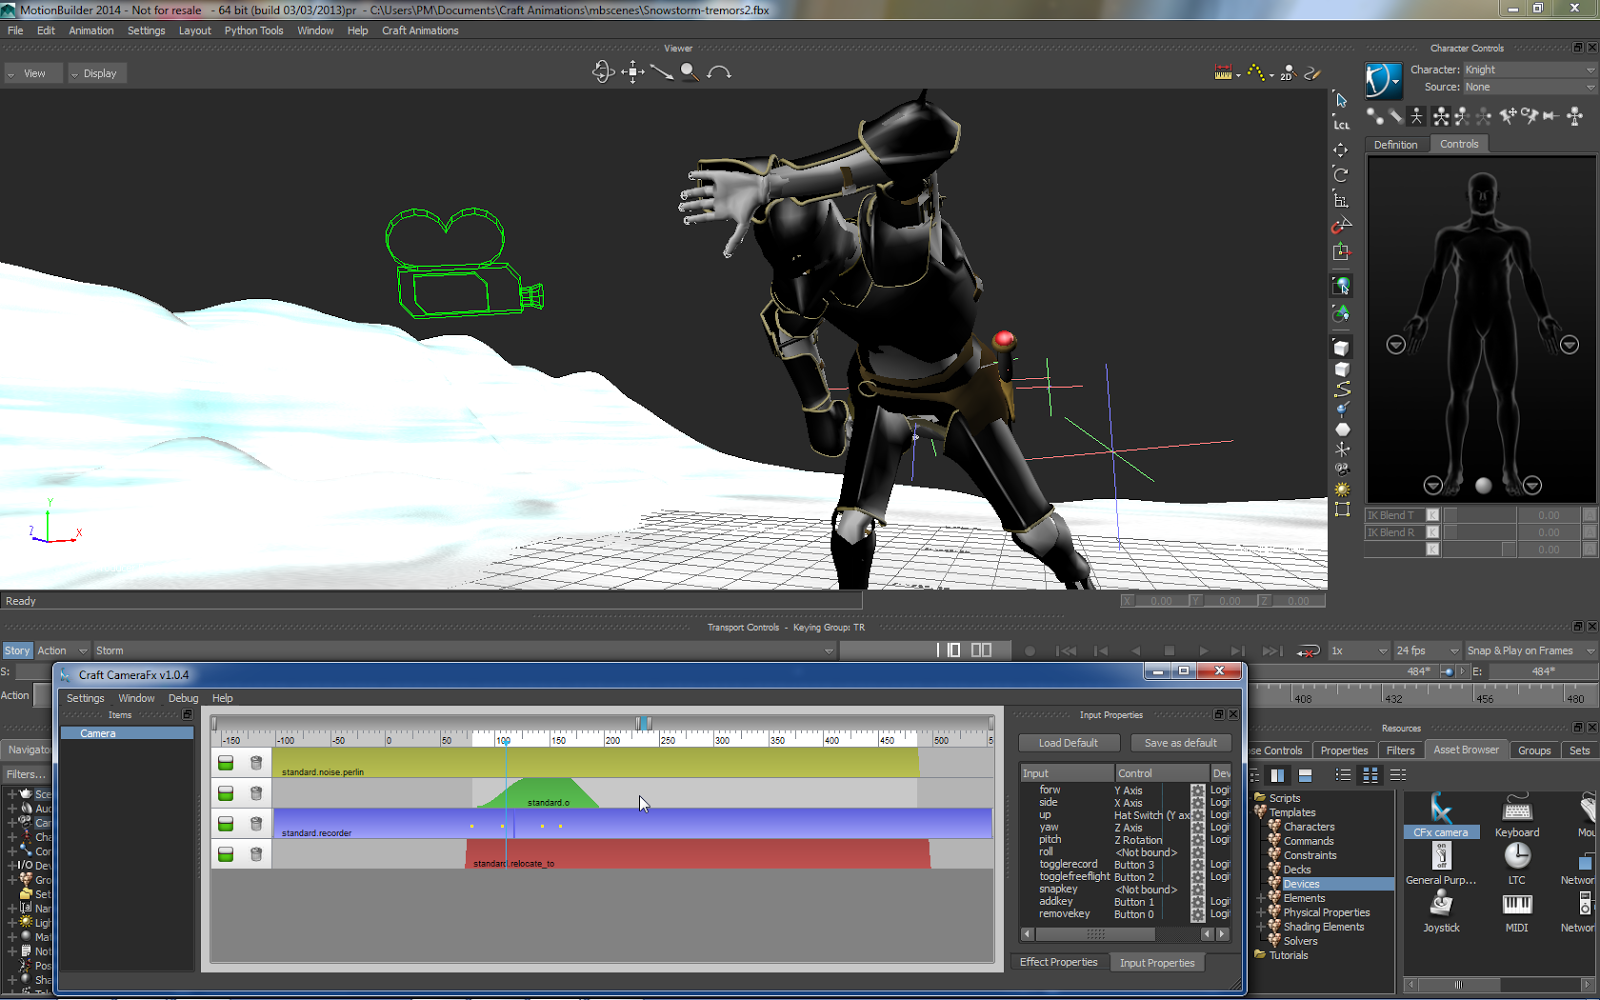Open the Source dropdown showing None
Viewport: 1600px width, 1000px height.
[x=1529, y=87]
